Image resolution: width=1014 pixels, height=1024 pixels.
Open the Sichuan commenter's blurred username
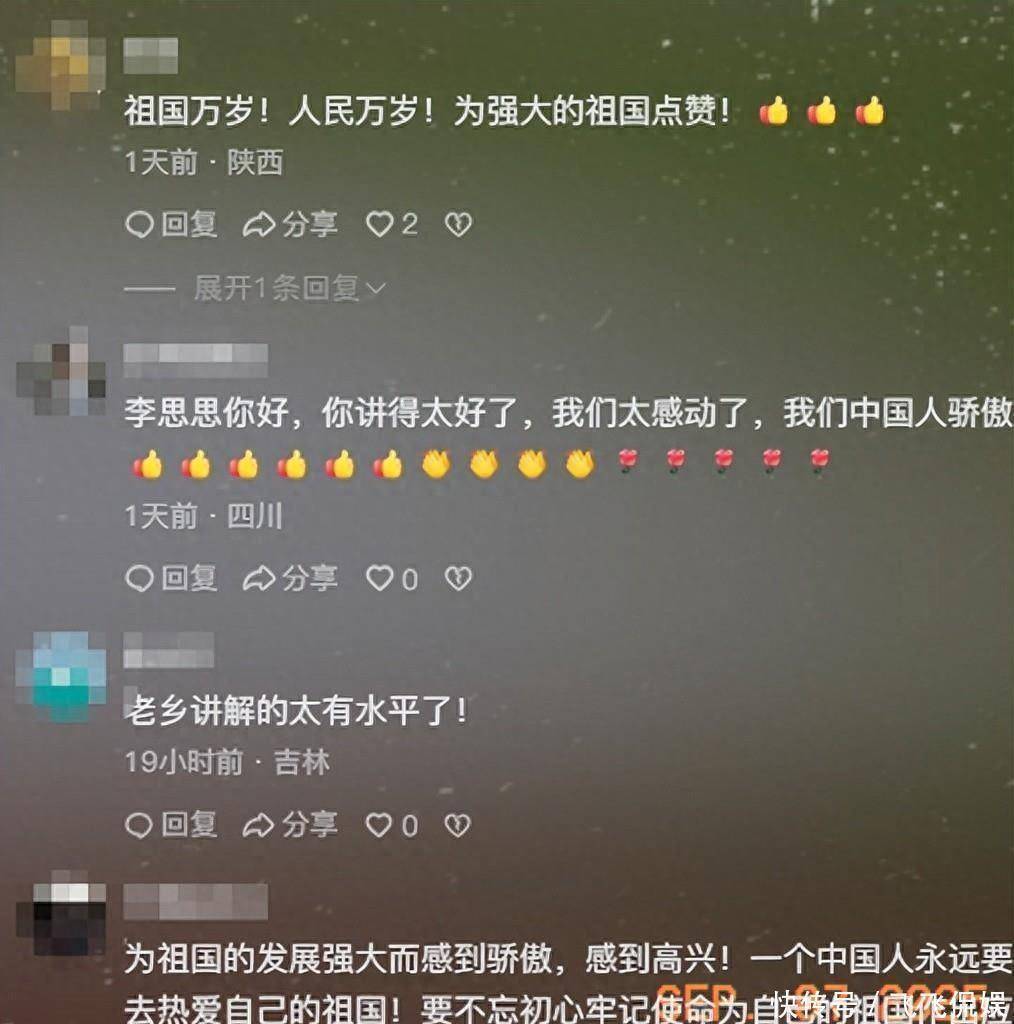[x=196, y=360]
